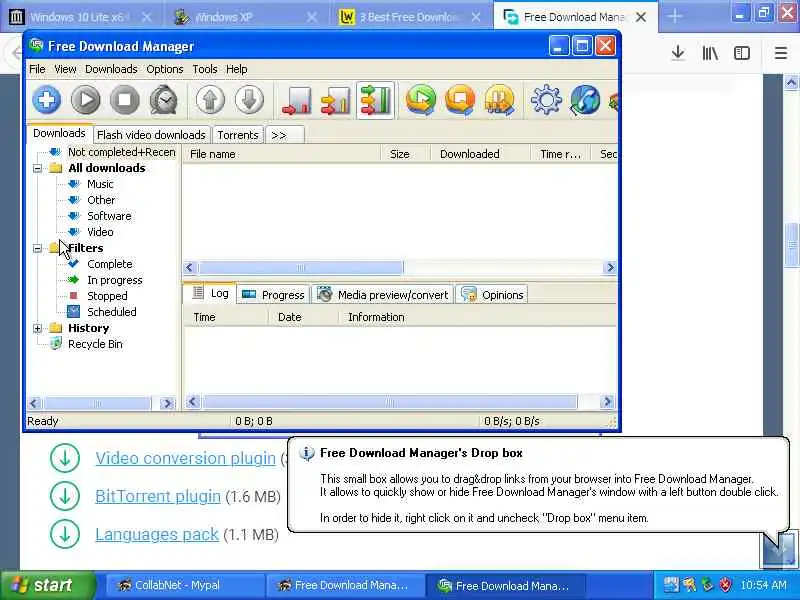
Task: Select the Other category
Action: (101, 200)
